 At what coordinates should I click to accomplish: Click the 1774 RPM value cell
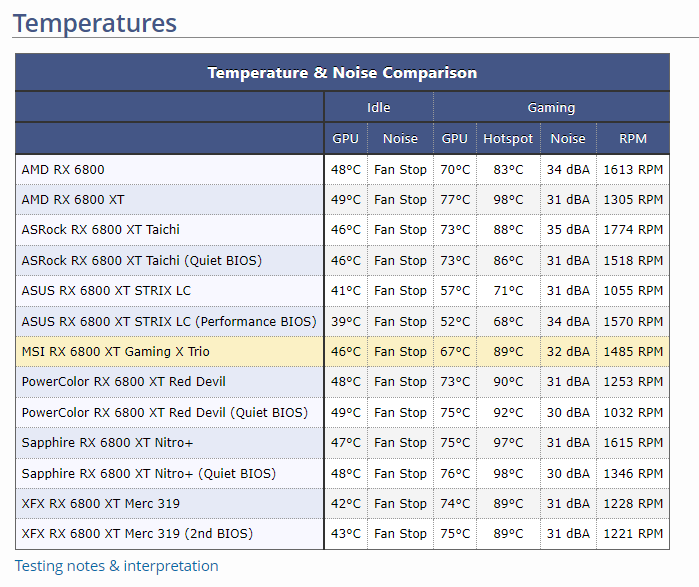pos(632,229)
